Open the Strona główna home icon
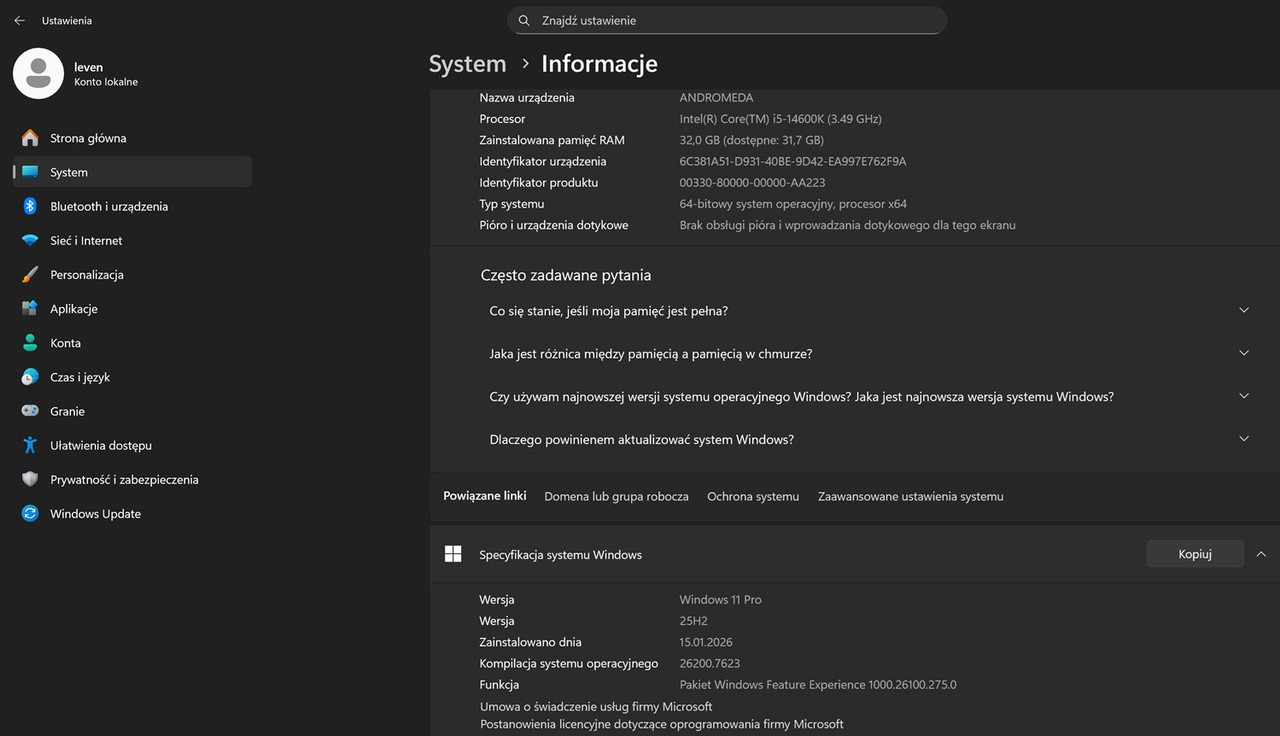The image size is (1280, 736). (x=30, y=138)
